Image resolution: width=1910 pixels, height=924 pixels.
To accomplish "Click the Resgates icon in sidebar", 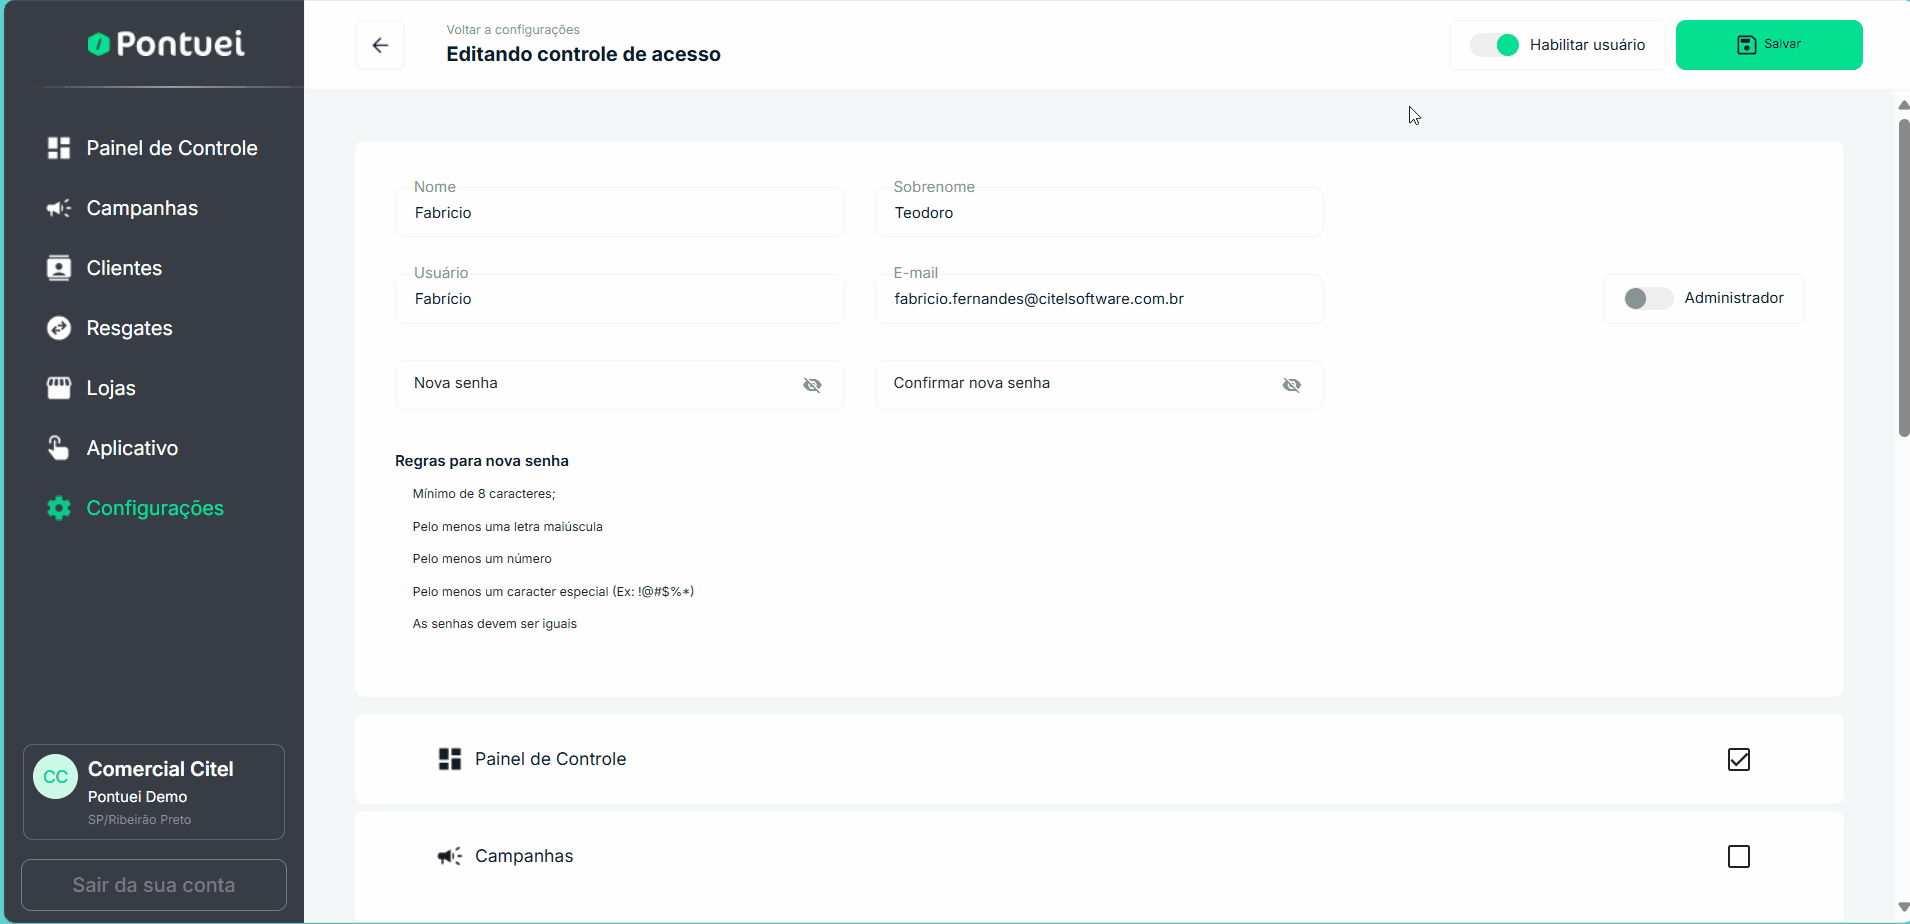I will click(x=59, y=328).
